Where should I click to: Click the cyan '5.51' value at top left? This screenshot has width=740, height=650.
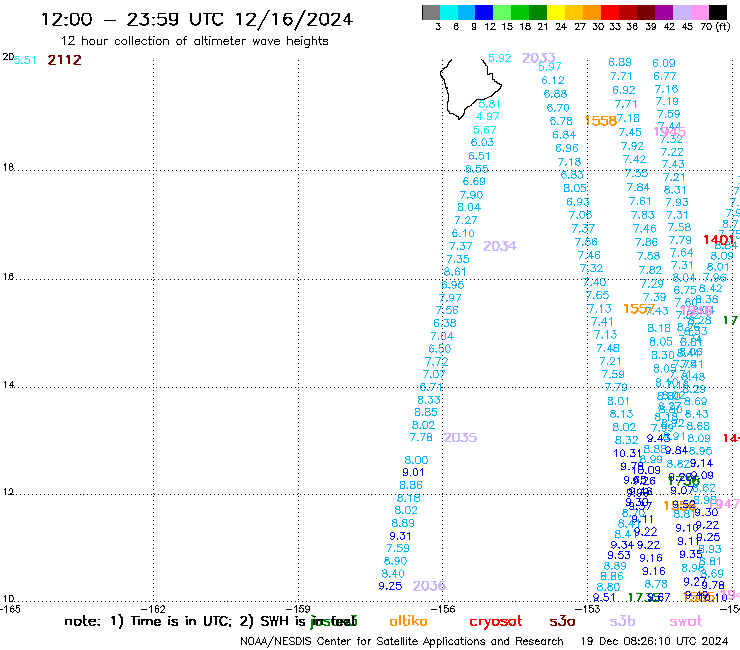pos(25,60)
